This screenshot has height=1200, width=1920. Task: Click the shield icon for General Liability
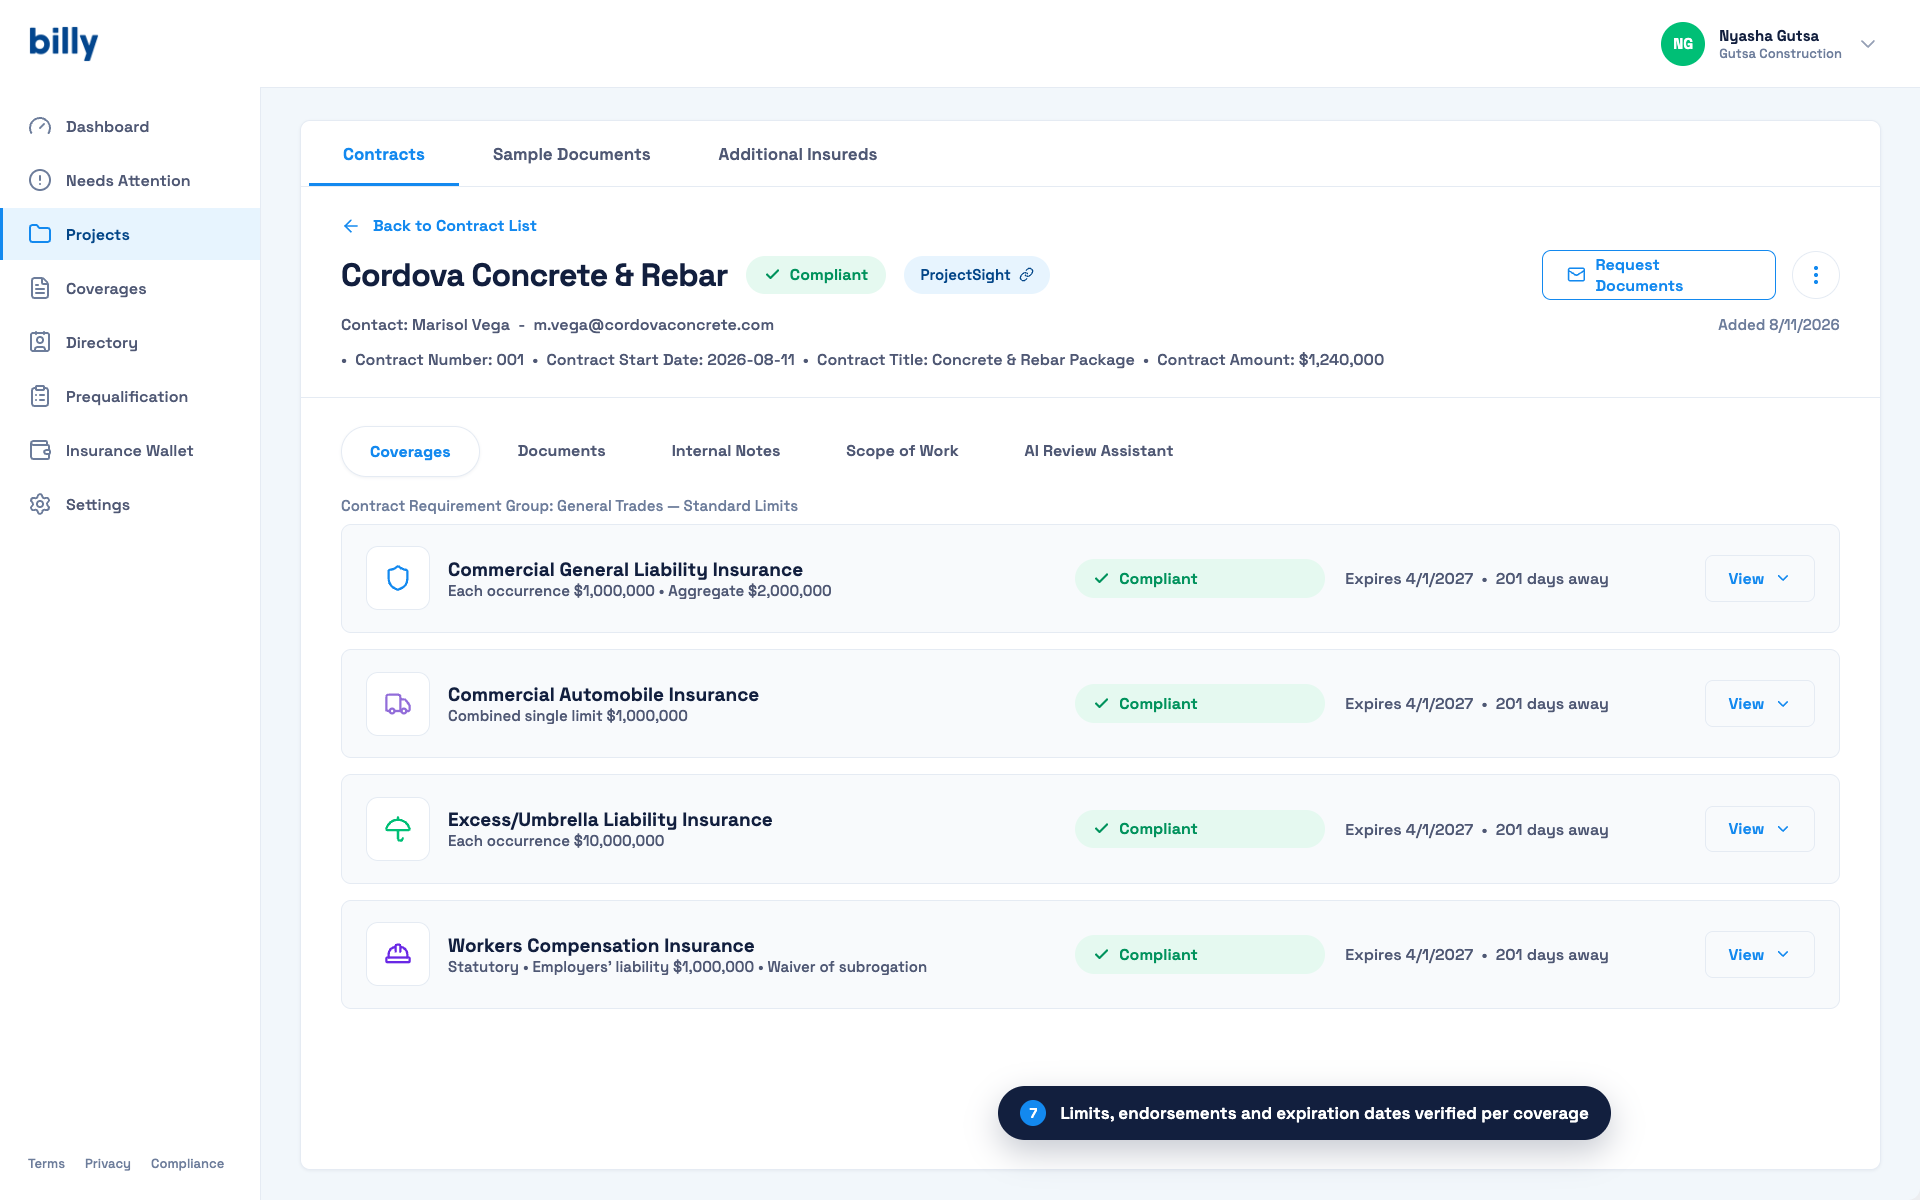(398, 578)
